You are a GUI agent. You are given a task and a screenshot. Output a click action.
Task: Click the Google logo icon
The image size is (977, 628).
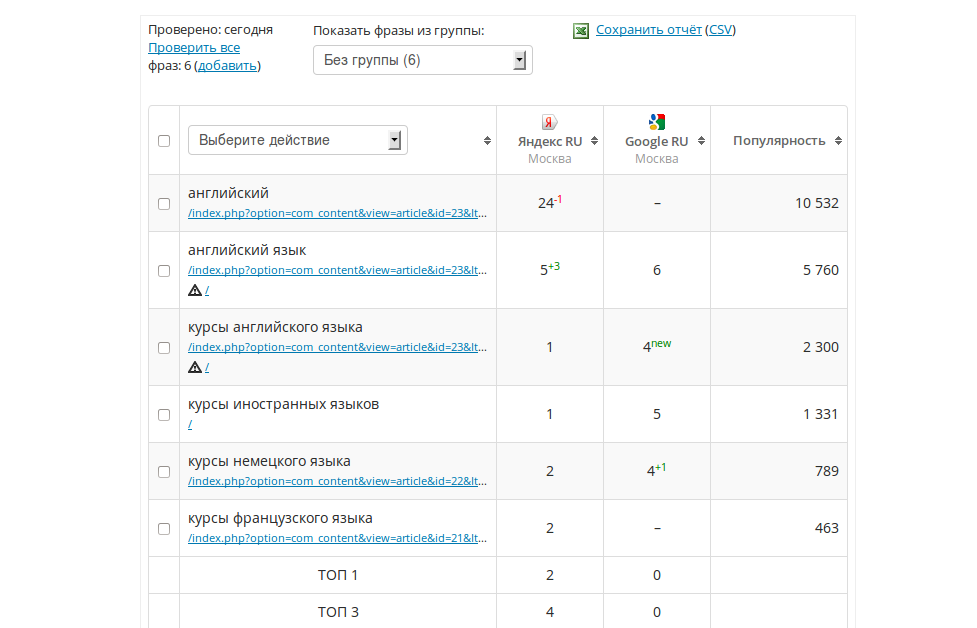pyautogui.click(x=656, y=122)
